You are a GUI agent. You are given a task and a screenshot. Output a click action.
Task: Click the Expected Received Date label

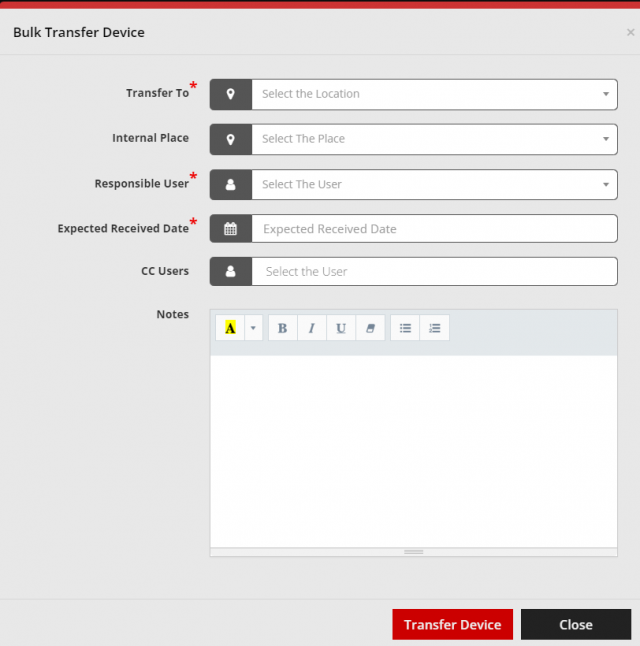(123, 228)
